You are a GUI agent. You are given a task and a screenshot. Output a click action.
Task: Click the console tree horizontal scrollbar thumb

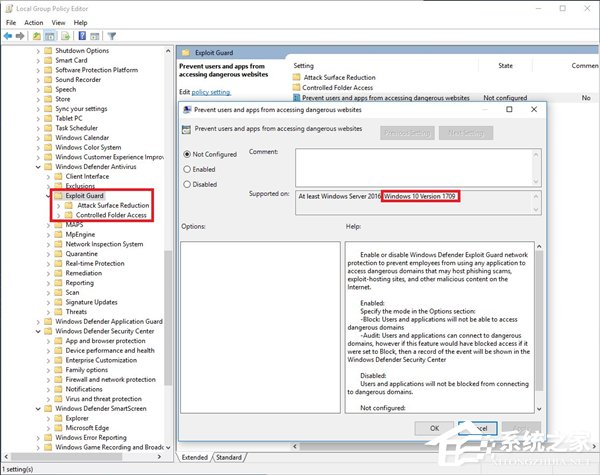[x=67, y=457]
